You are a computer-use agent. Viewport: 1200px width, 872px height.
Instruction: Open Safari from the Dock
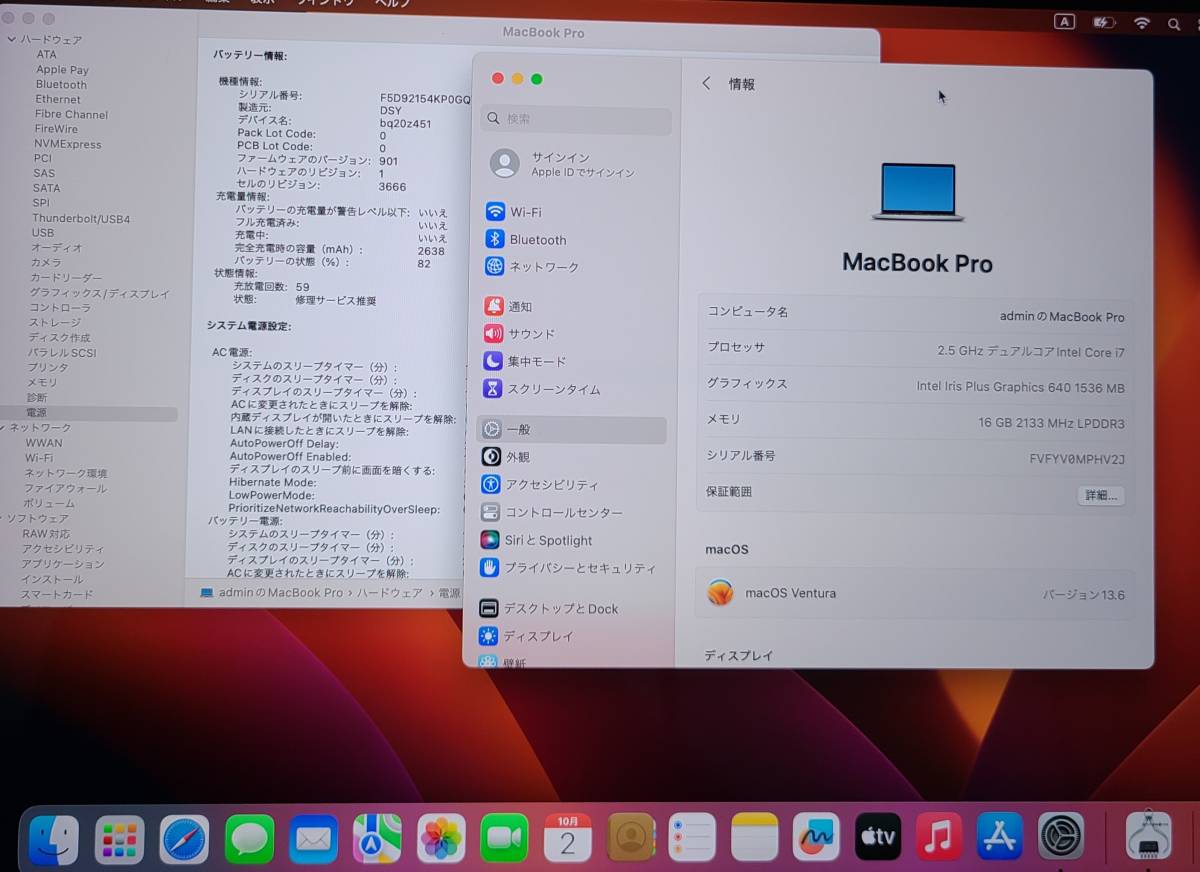click(185, 839)
